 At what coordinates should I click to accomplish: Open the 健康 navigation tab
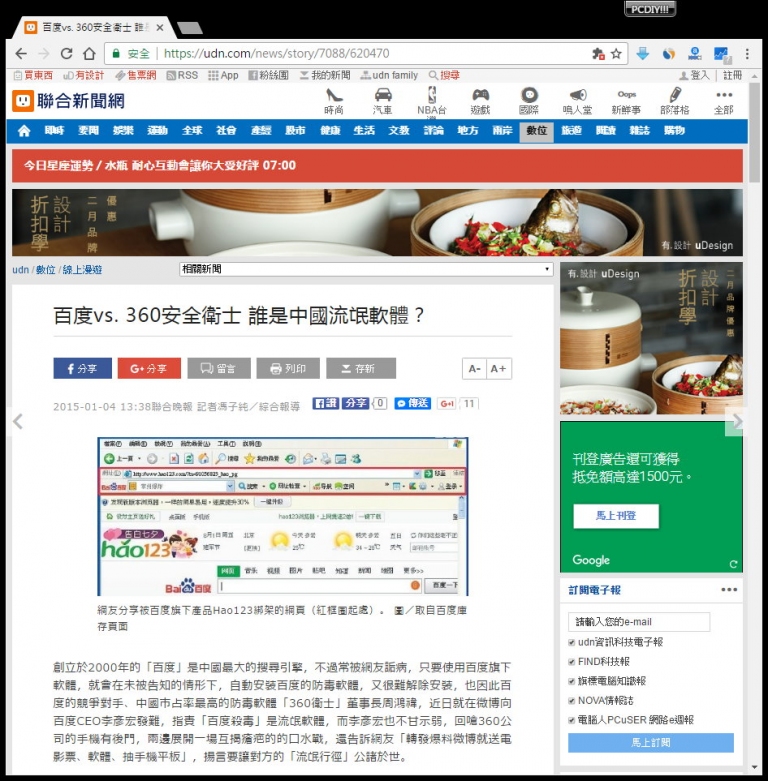[330, 130]
